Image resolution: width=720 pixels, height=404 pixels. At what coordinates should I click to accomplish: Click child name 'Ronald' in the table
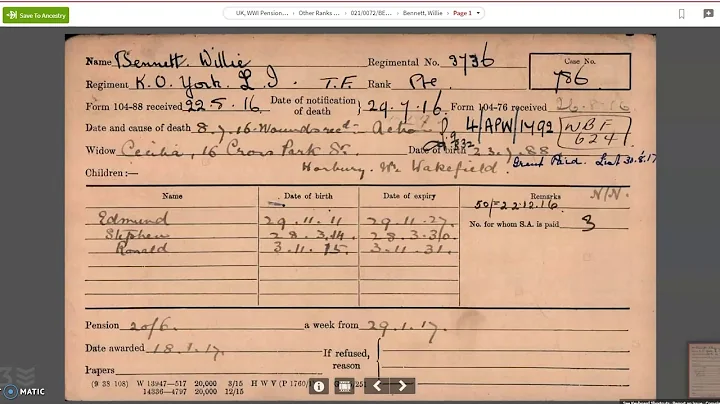pyautogui.click(x=141, y=248)
